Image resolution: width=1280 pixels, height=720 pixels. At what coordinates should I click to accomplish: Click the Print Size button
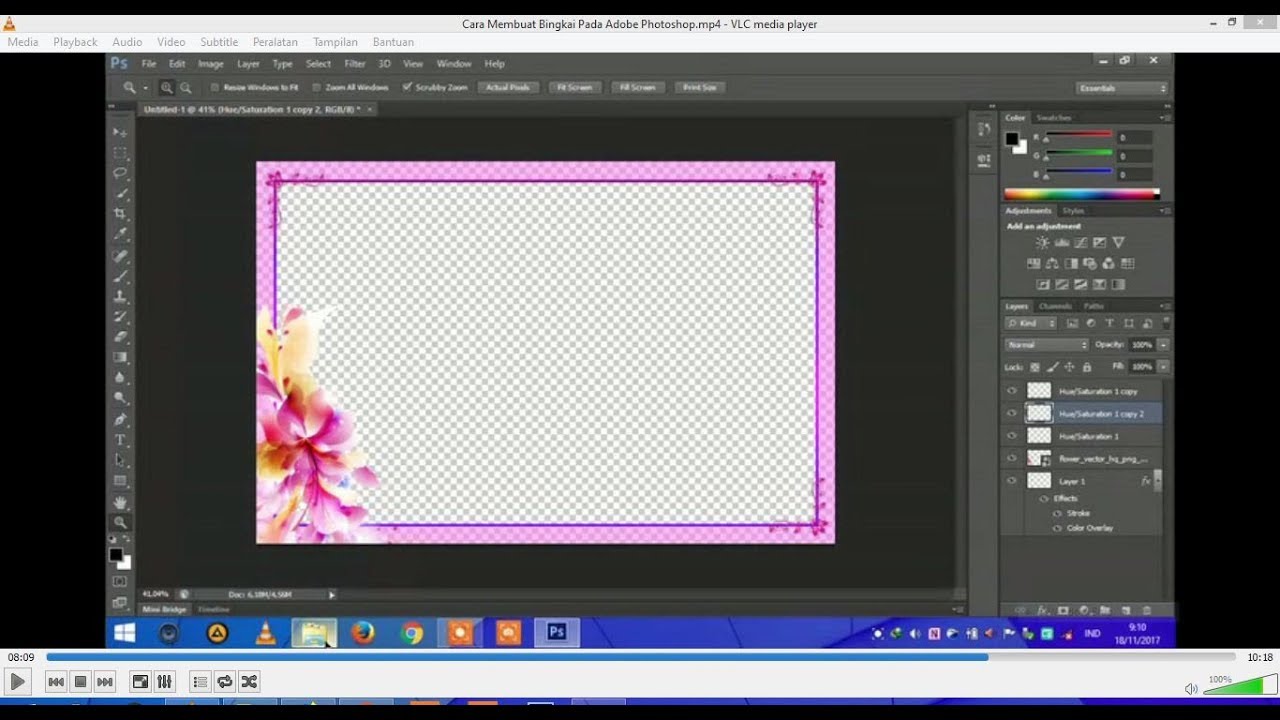click(699, 88)
